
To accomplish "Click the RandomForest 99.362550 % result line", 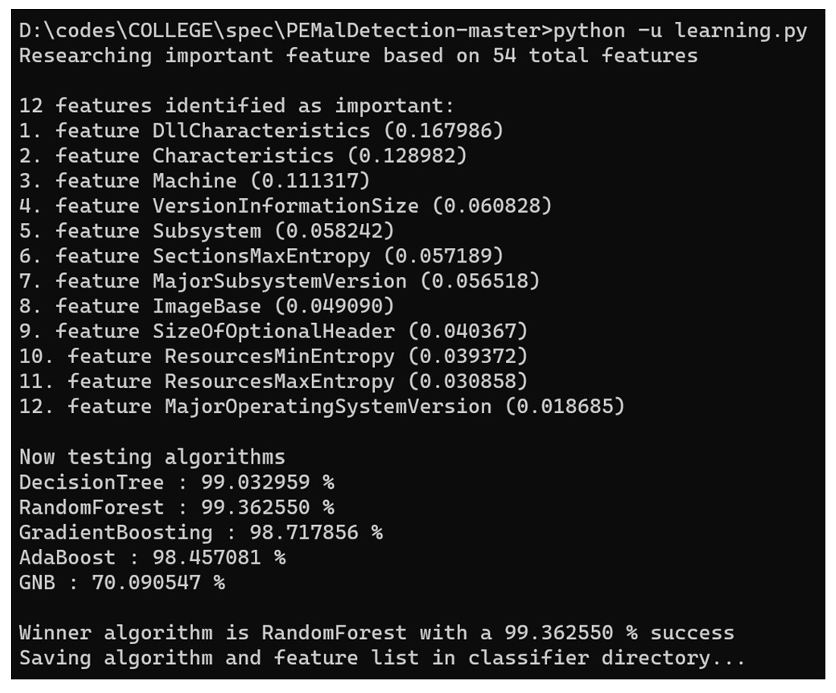I will [x=177, y=507].
